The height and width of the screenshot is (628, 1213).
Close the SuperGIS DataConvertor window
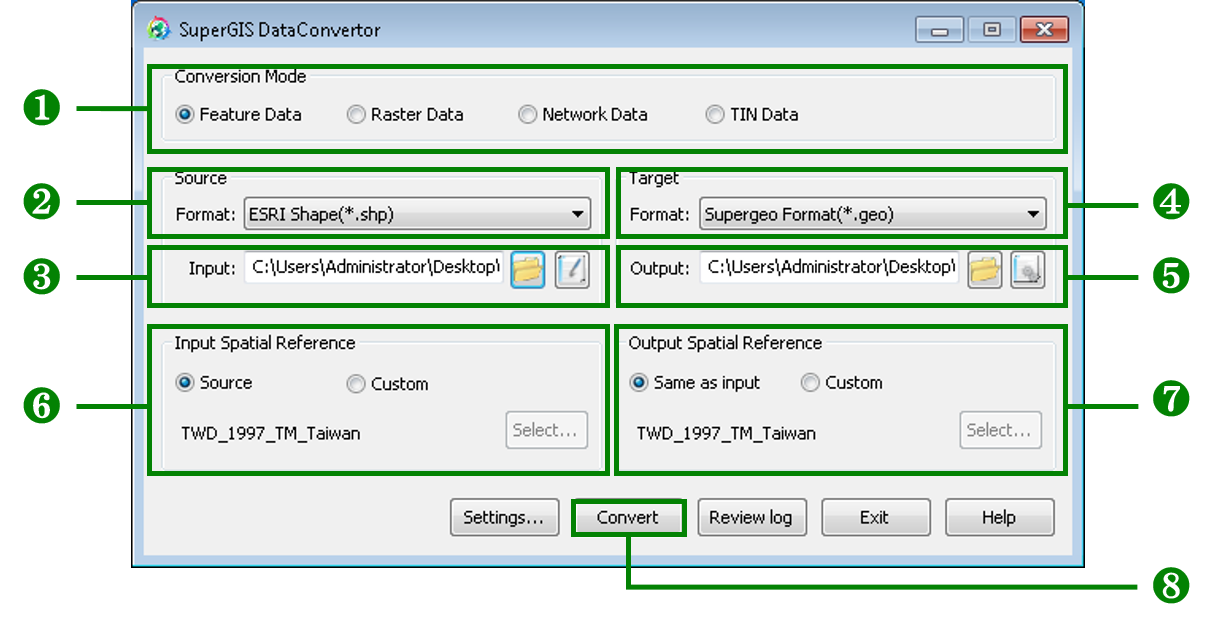tap(1043, 30)
